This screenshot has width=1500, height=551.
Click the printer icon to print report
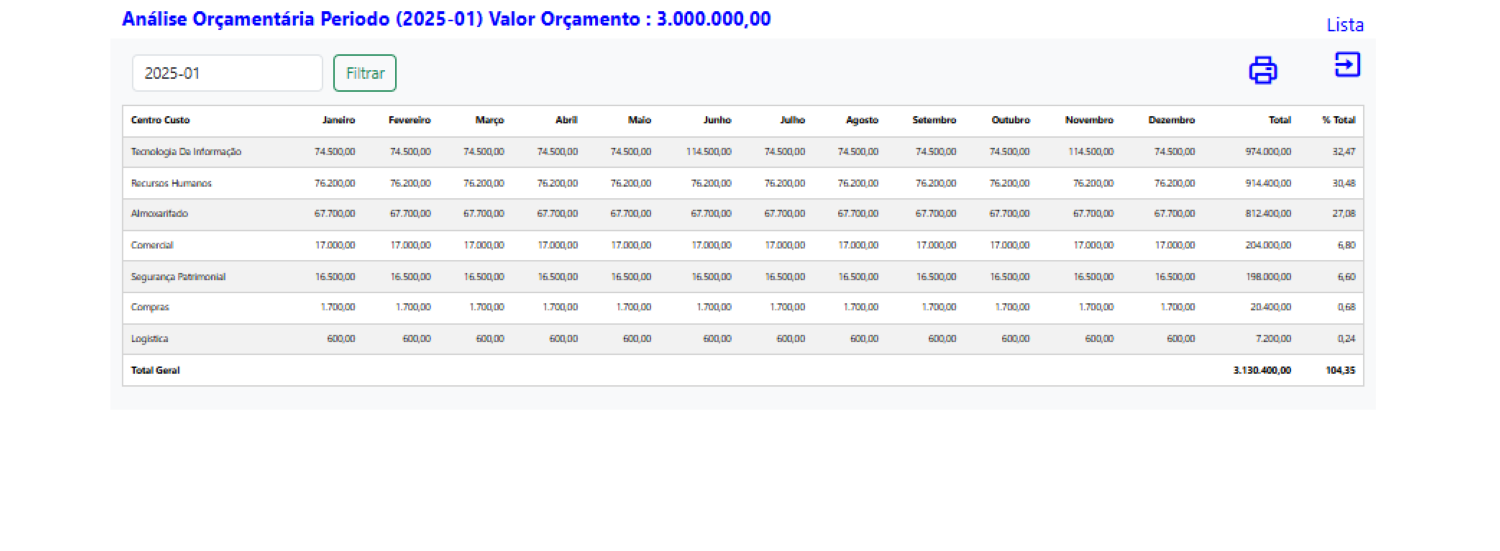pyautogui.click(x=1263, y=70)
